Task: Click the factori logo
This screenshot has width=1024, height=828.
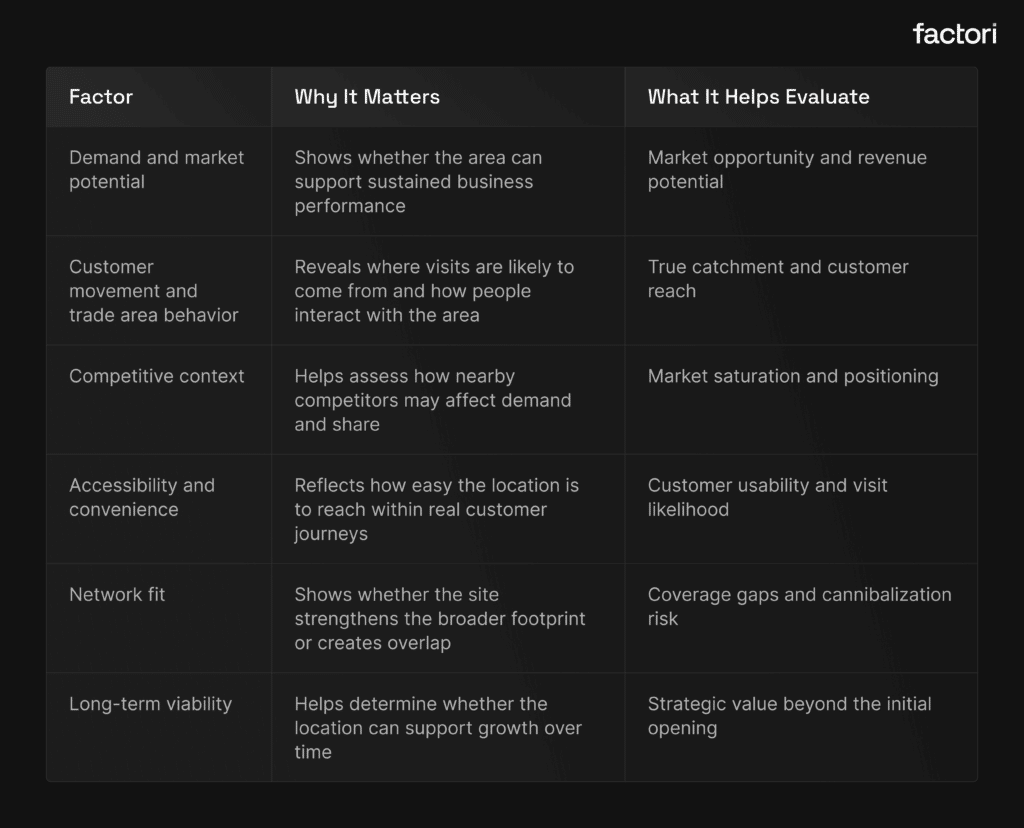Action: pyautogui.click(x=954, y=34)
